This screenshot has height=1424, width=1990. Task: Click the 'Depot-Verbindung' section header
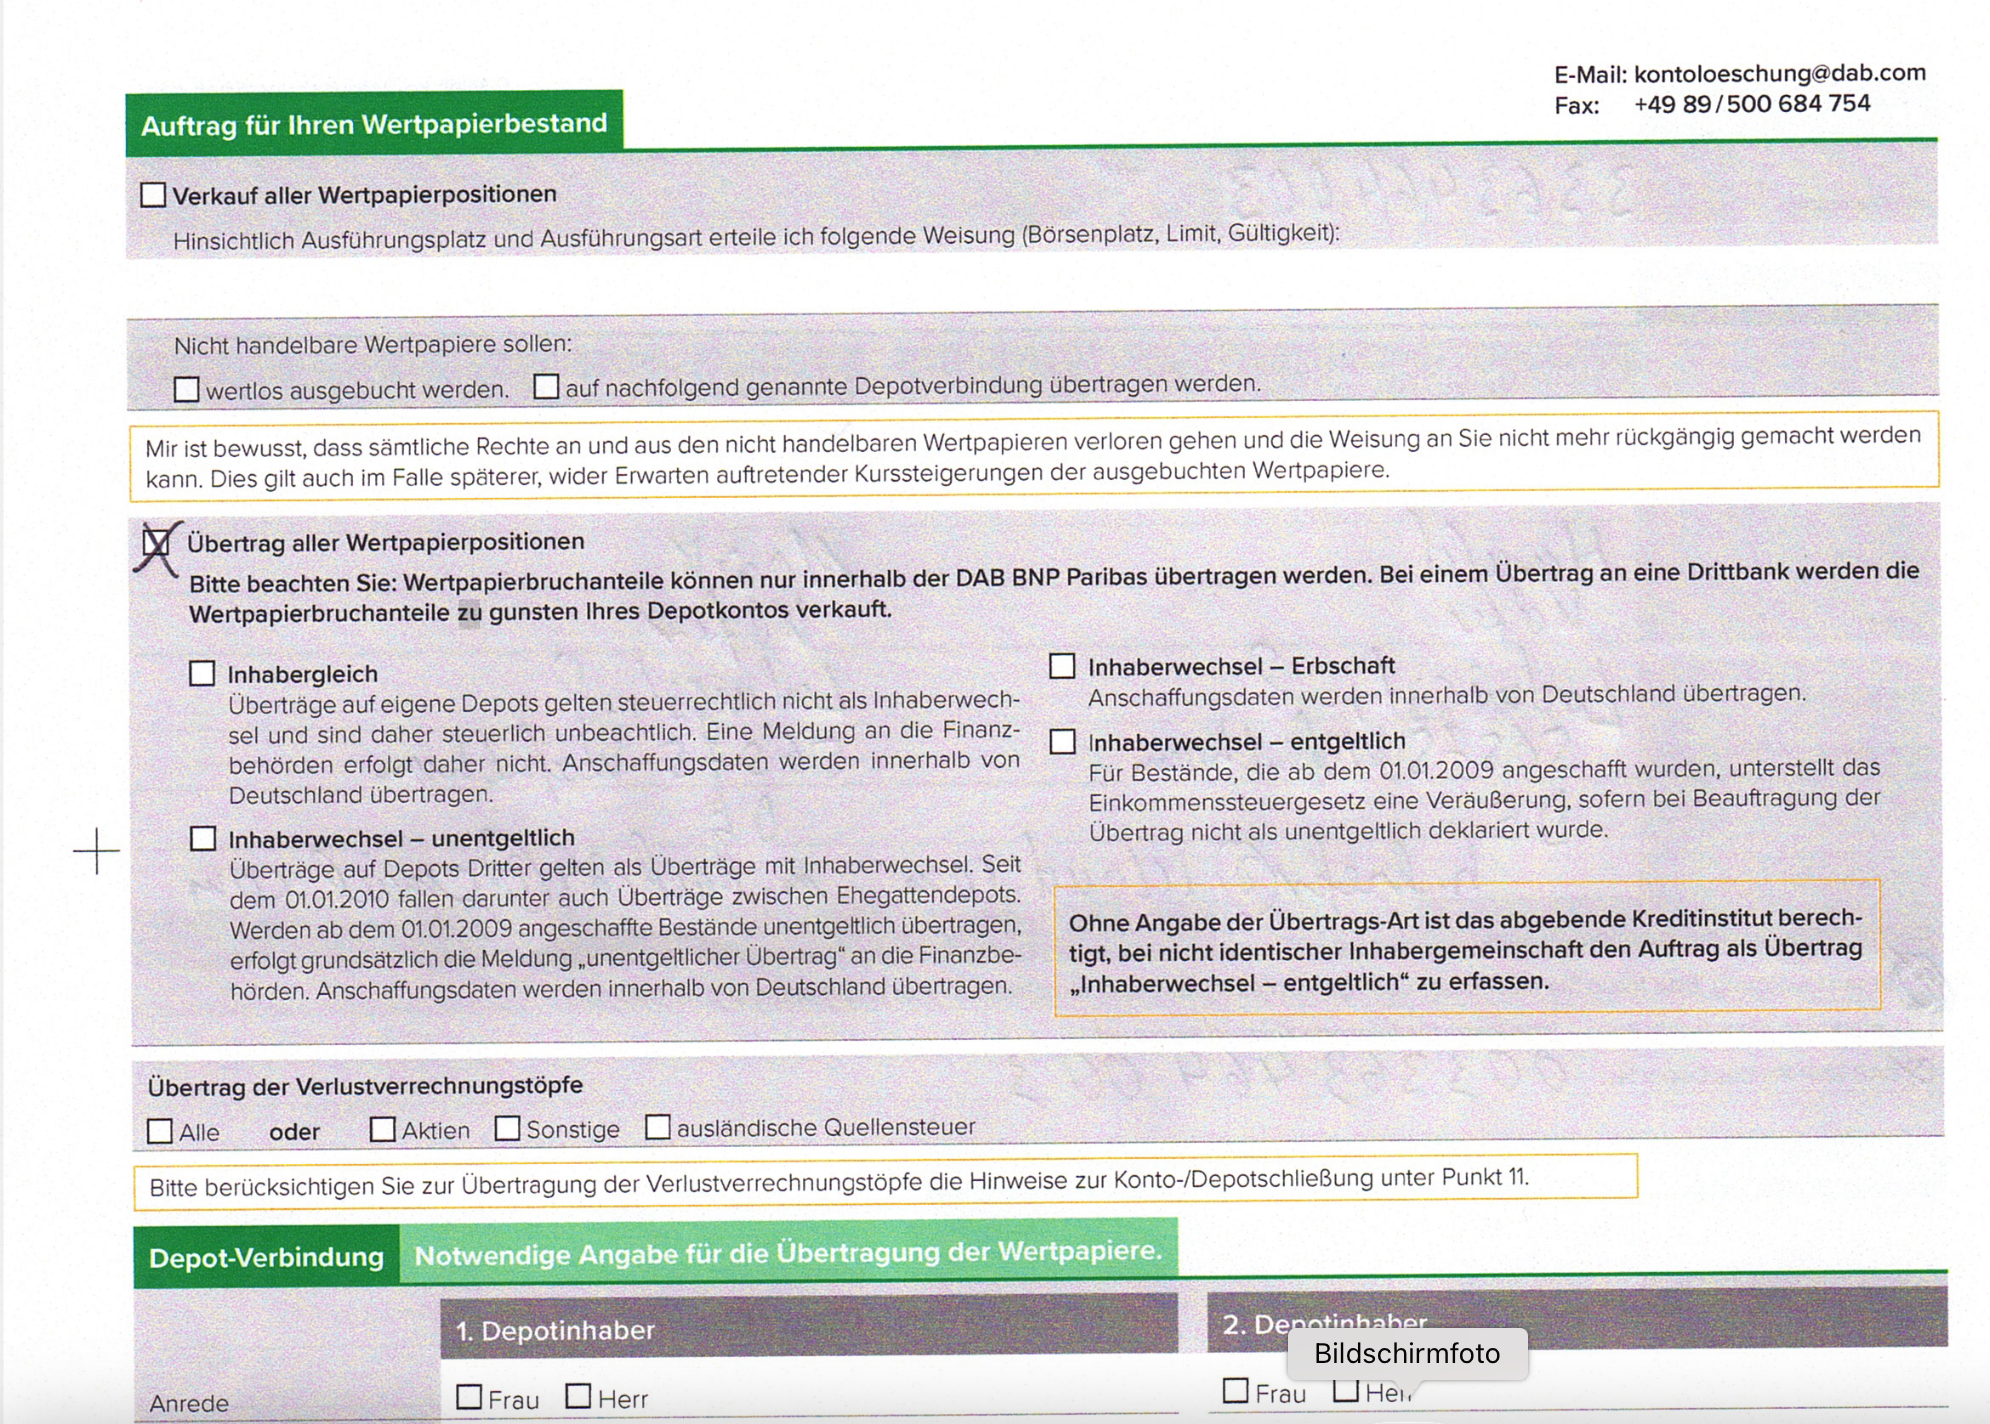[266, 1257]
